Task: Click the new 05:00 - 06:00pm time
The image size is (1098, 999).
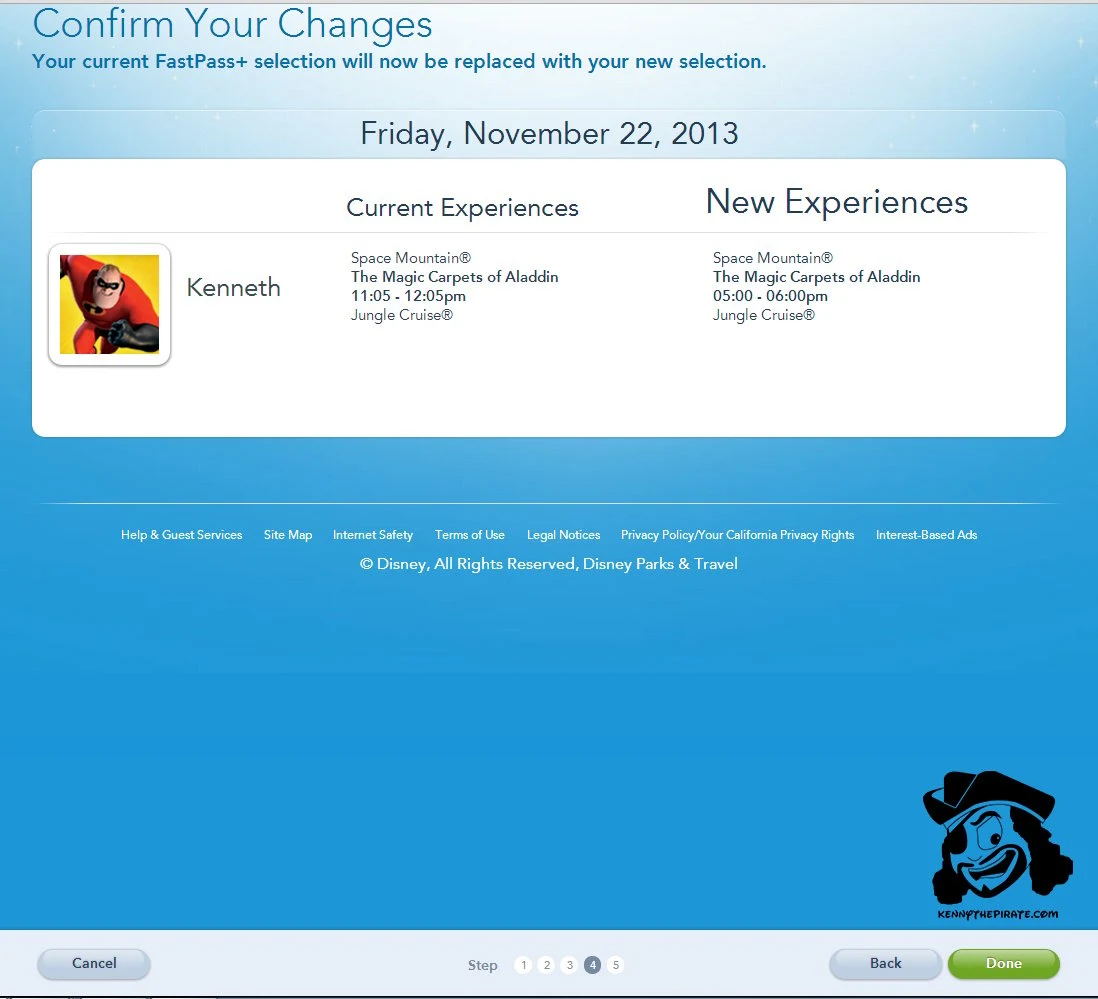Action: pyautogui.click(x=770, y=296)
